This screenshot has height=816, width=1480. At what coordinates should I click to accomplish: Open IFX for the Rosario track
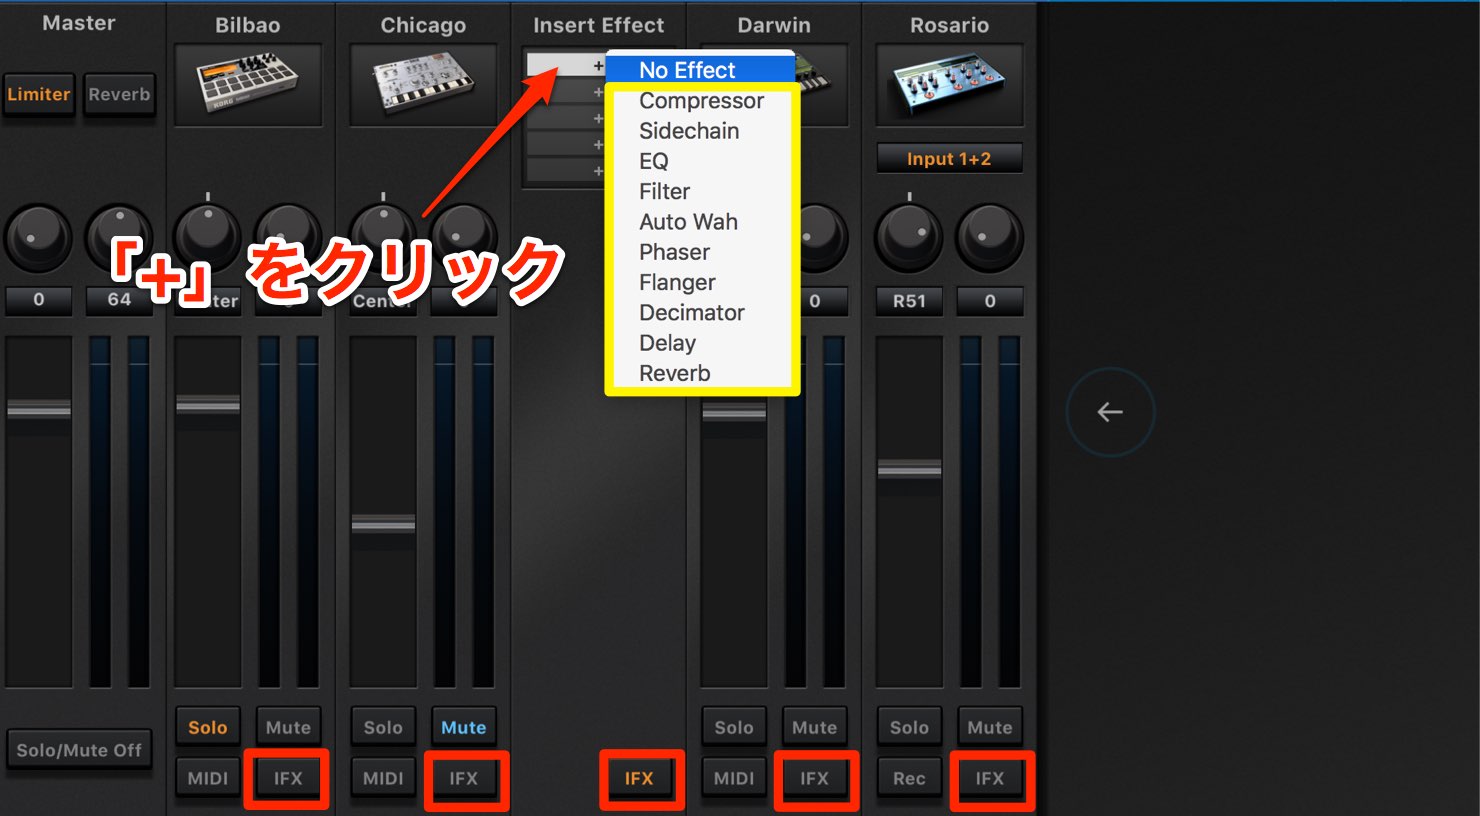990,778
